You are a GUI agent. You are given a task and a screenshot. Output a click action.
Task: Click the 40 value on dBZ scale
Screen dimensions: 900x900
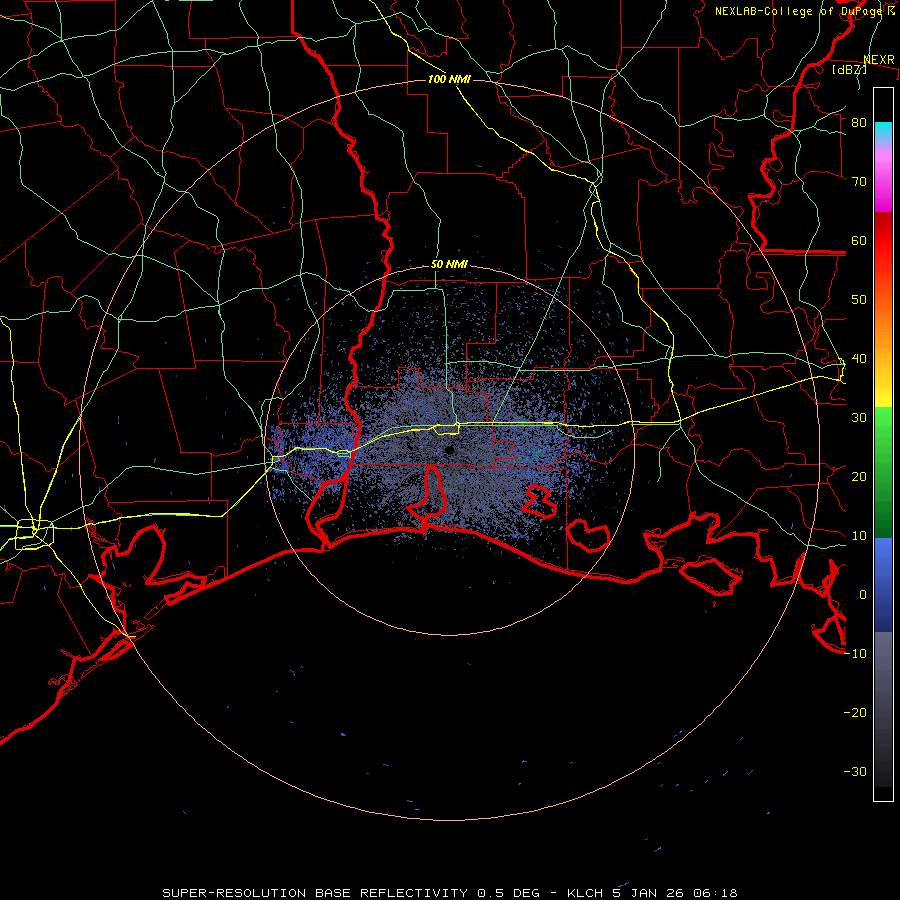click(x=859, y=359)
